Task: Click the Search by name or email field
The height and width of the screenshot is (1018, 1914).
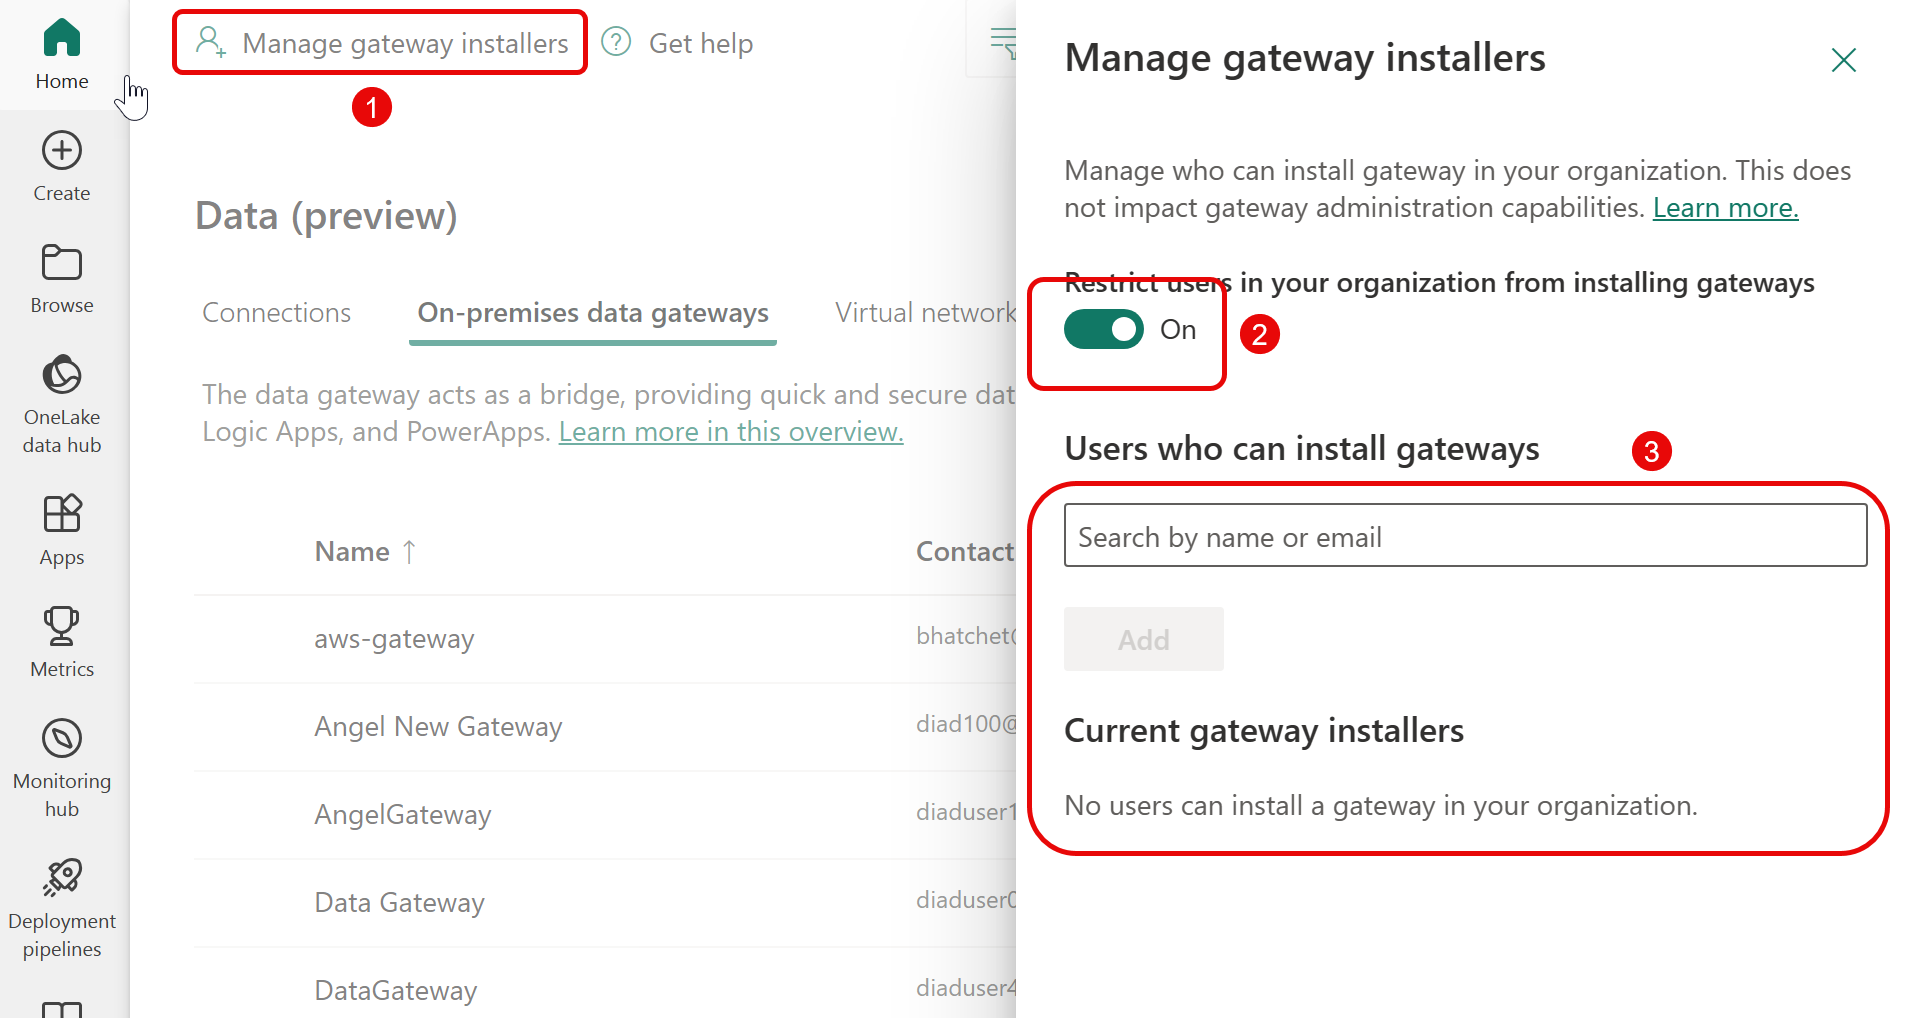Action: [x=1464, y=536]
